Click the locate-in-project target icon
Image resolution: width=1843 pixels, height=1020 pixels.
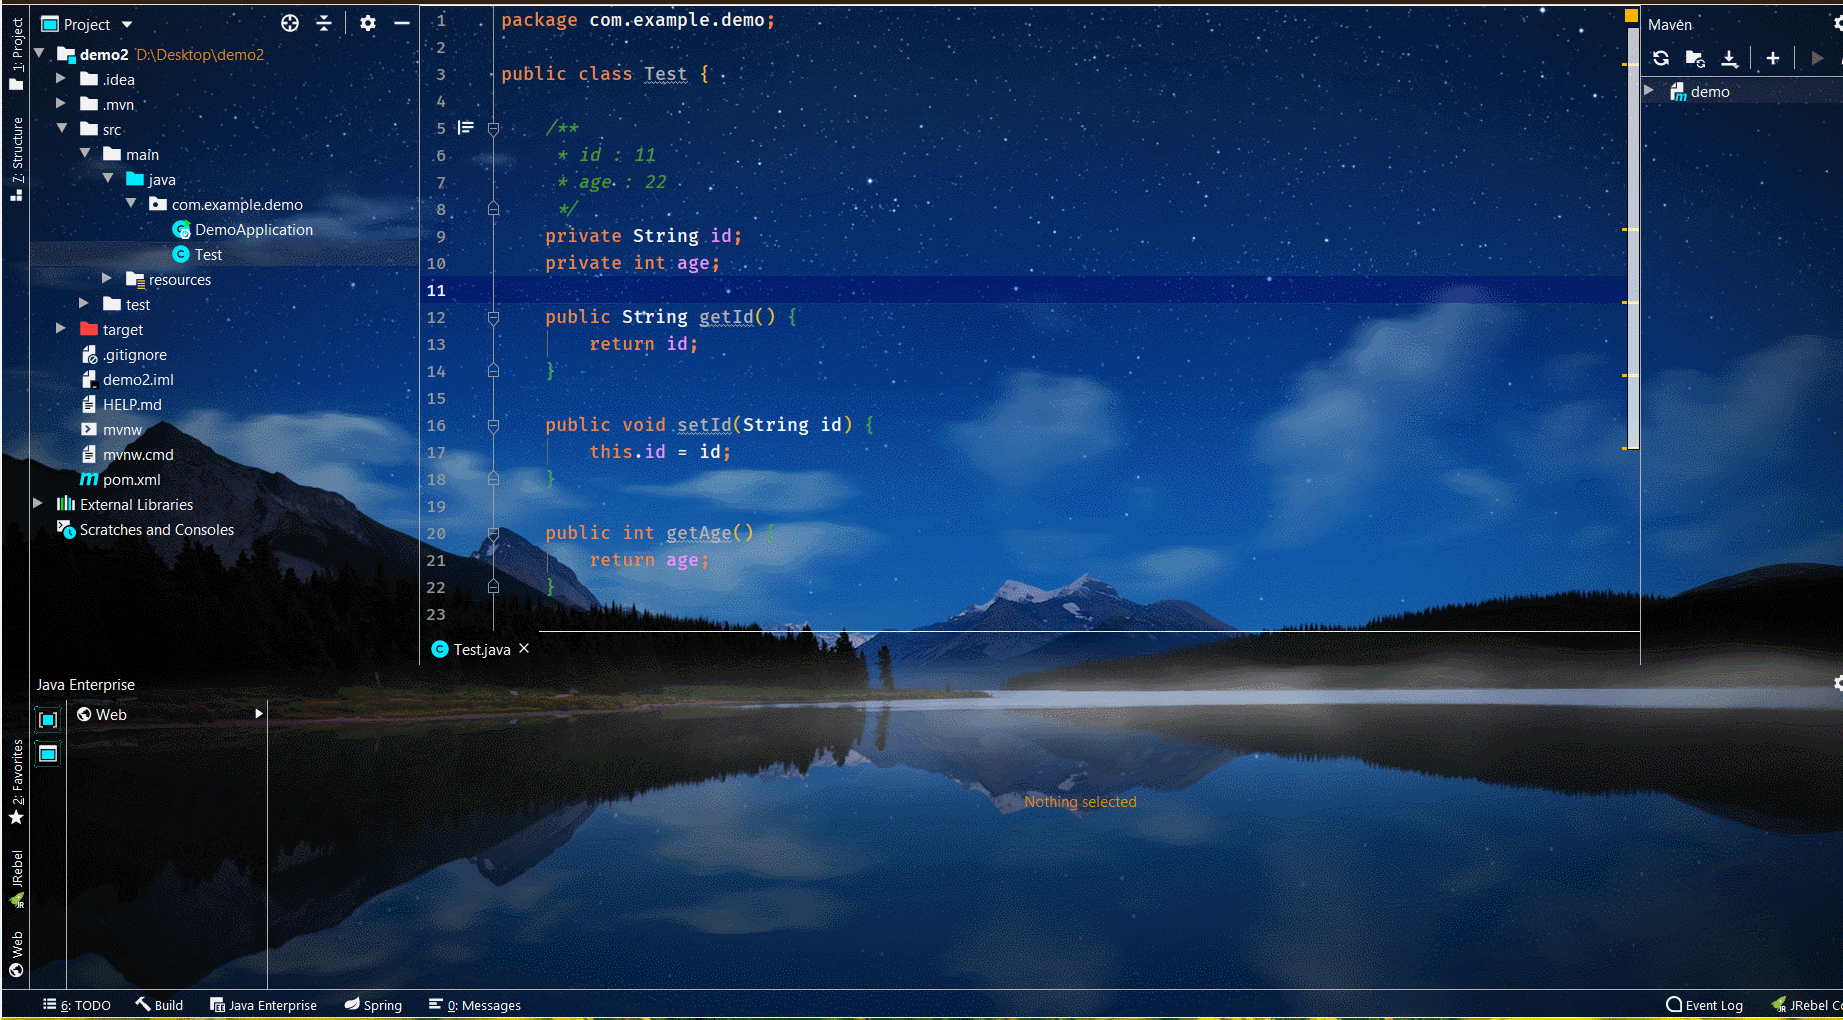[290, 23]
